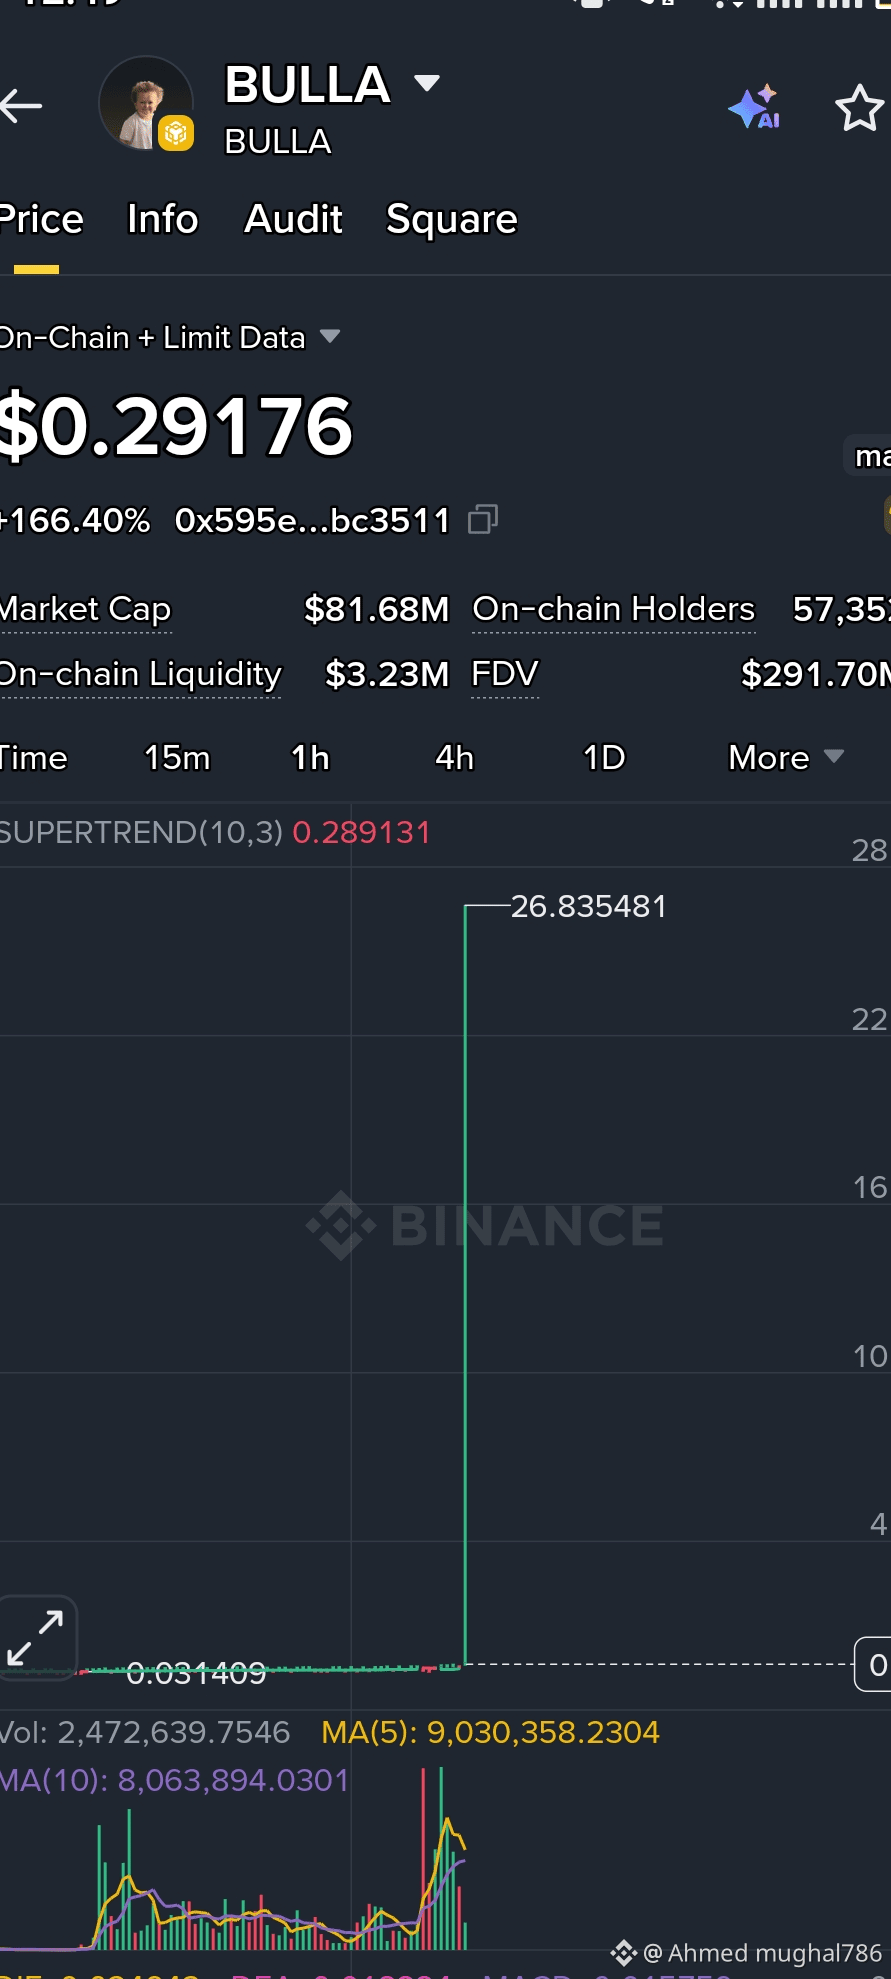Select the 15m chart interval
Viewport: 891px width, 1979px height.
click(x=177, y=758)
